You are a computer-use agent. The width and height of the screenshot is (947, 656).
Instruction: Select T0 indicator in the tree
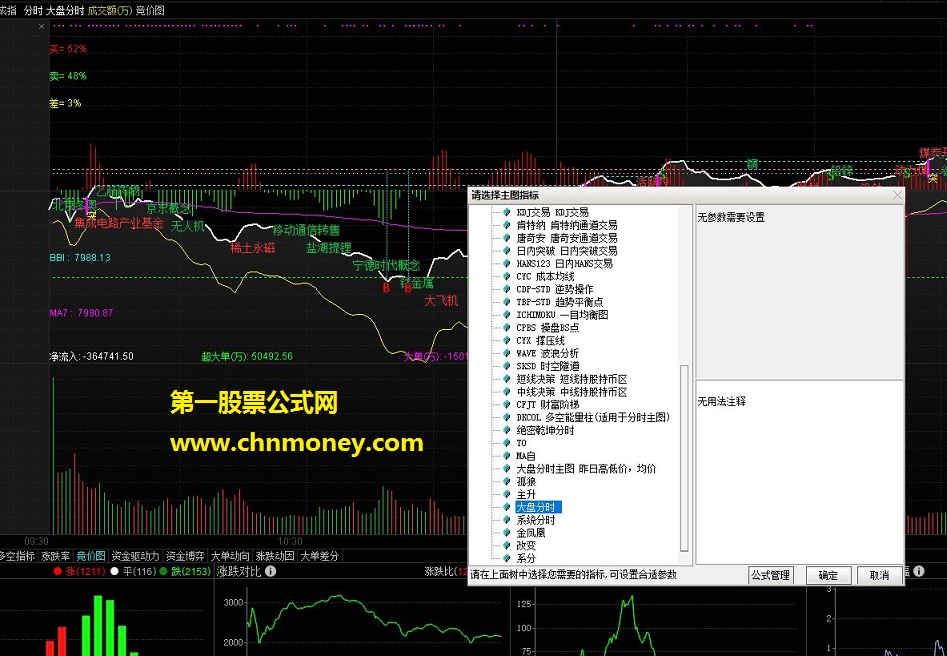(x=521, y=443)
